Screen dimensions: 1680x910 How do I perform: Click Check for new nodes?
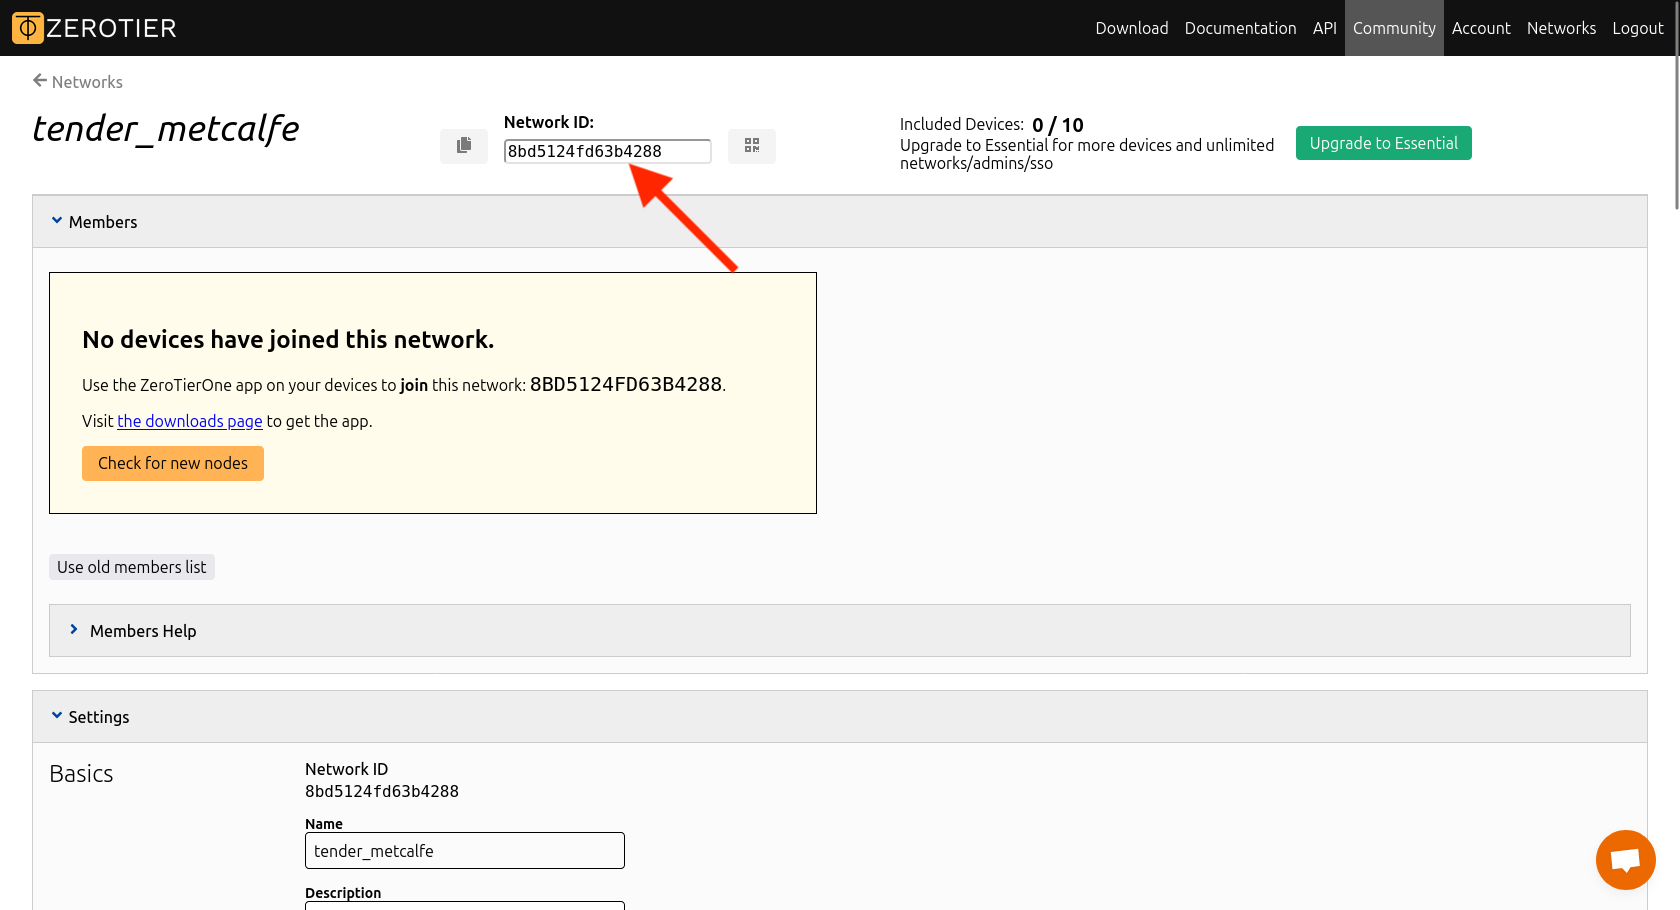click(x=173, y=463)
